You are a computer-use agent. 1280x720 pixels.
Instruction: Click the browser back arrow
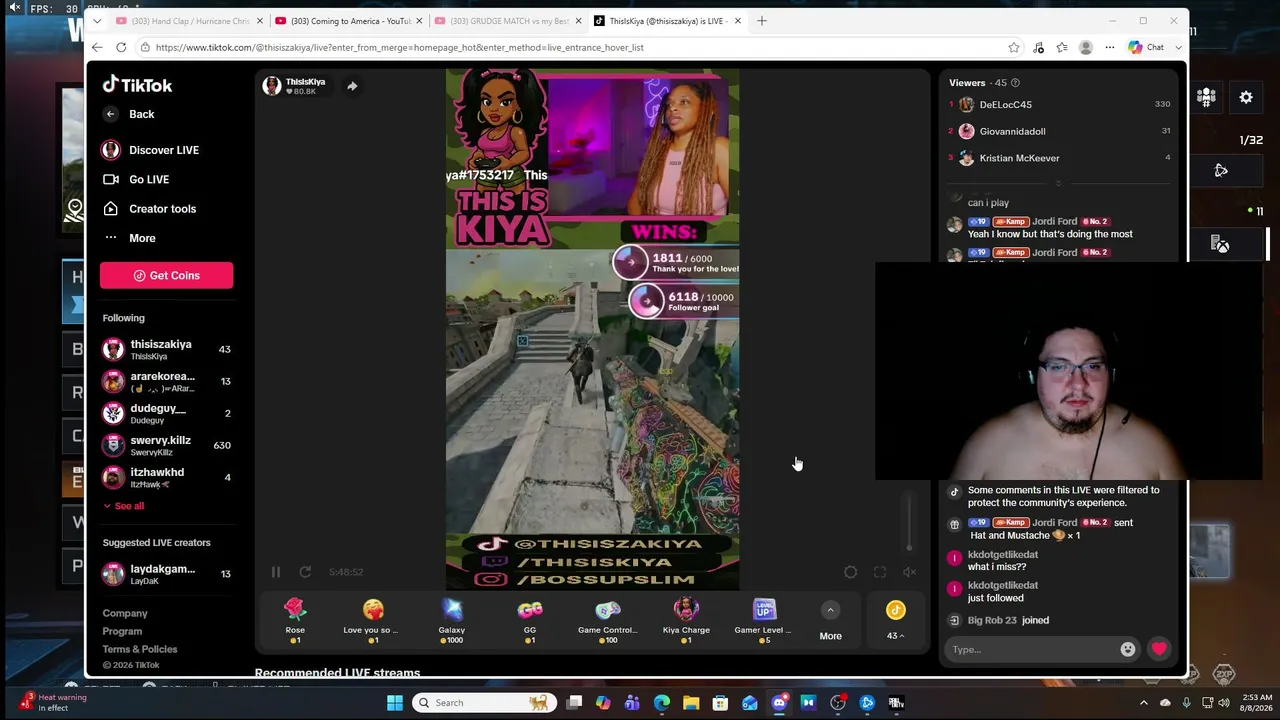click(97, 48)
